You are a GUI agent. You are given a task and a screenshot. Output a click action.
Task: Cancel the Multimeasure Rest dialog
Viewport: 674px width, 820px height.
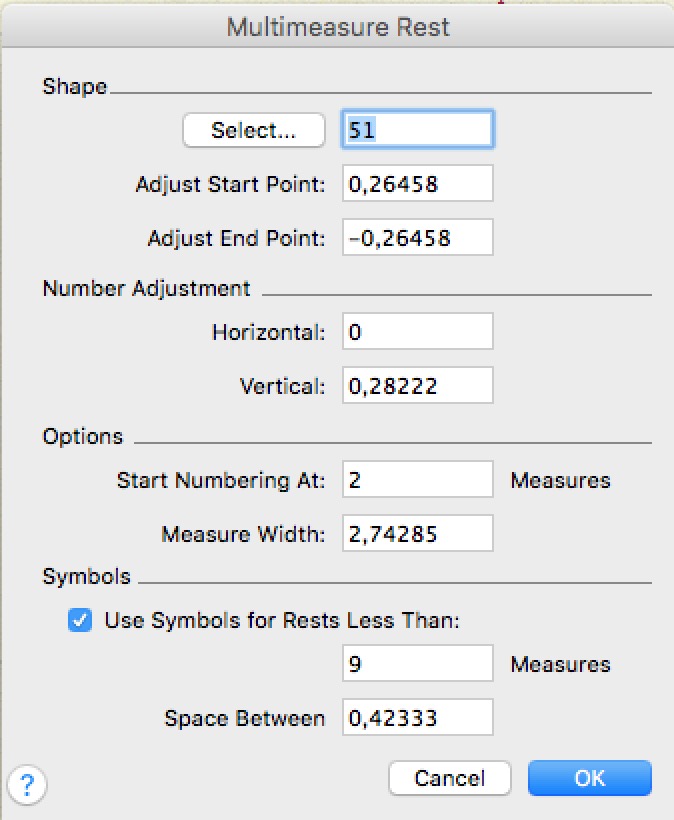point(449,778)
